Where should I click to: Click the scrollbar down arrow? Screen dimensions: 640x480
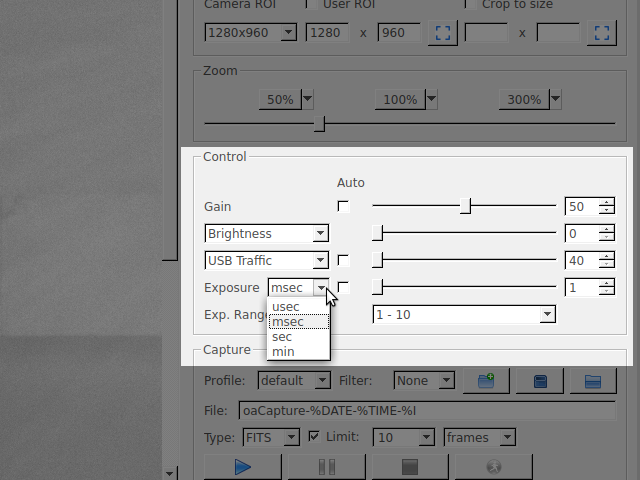[x=170, y=473]
